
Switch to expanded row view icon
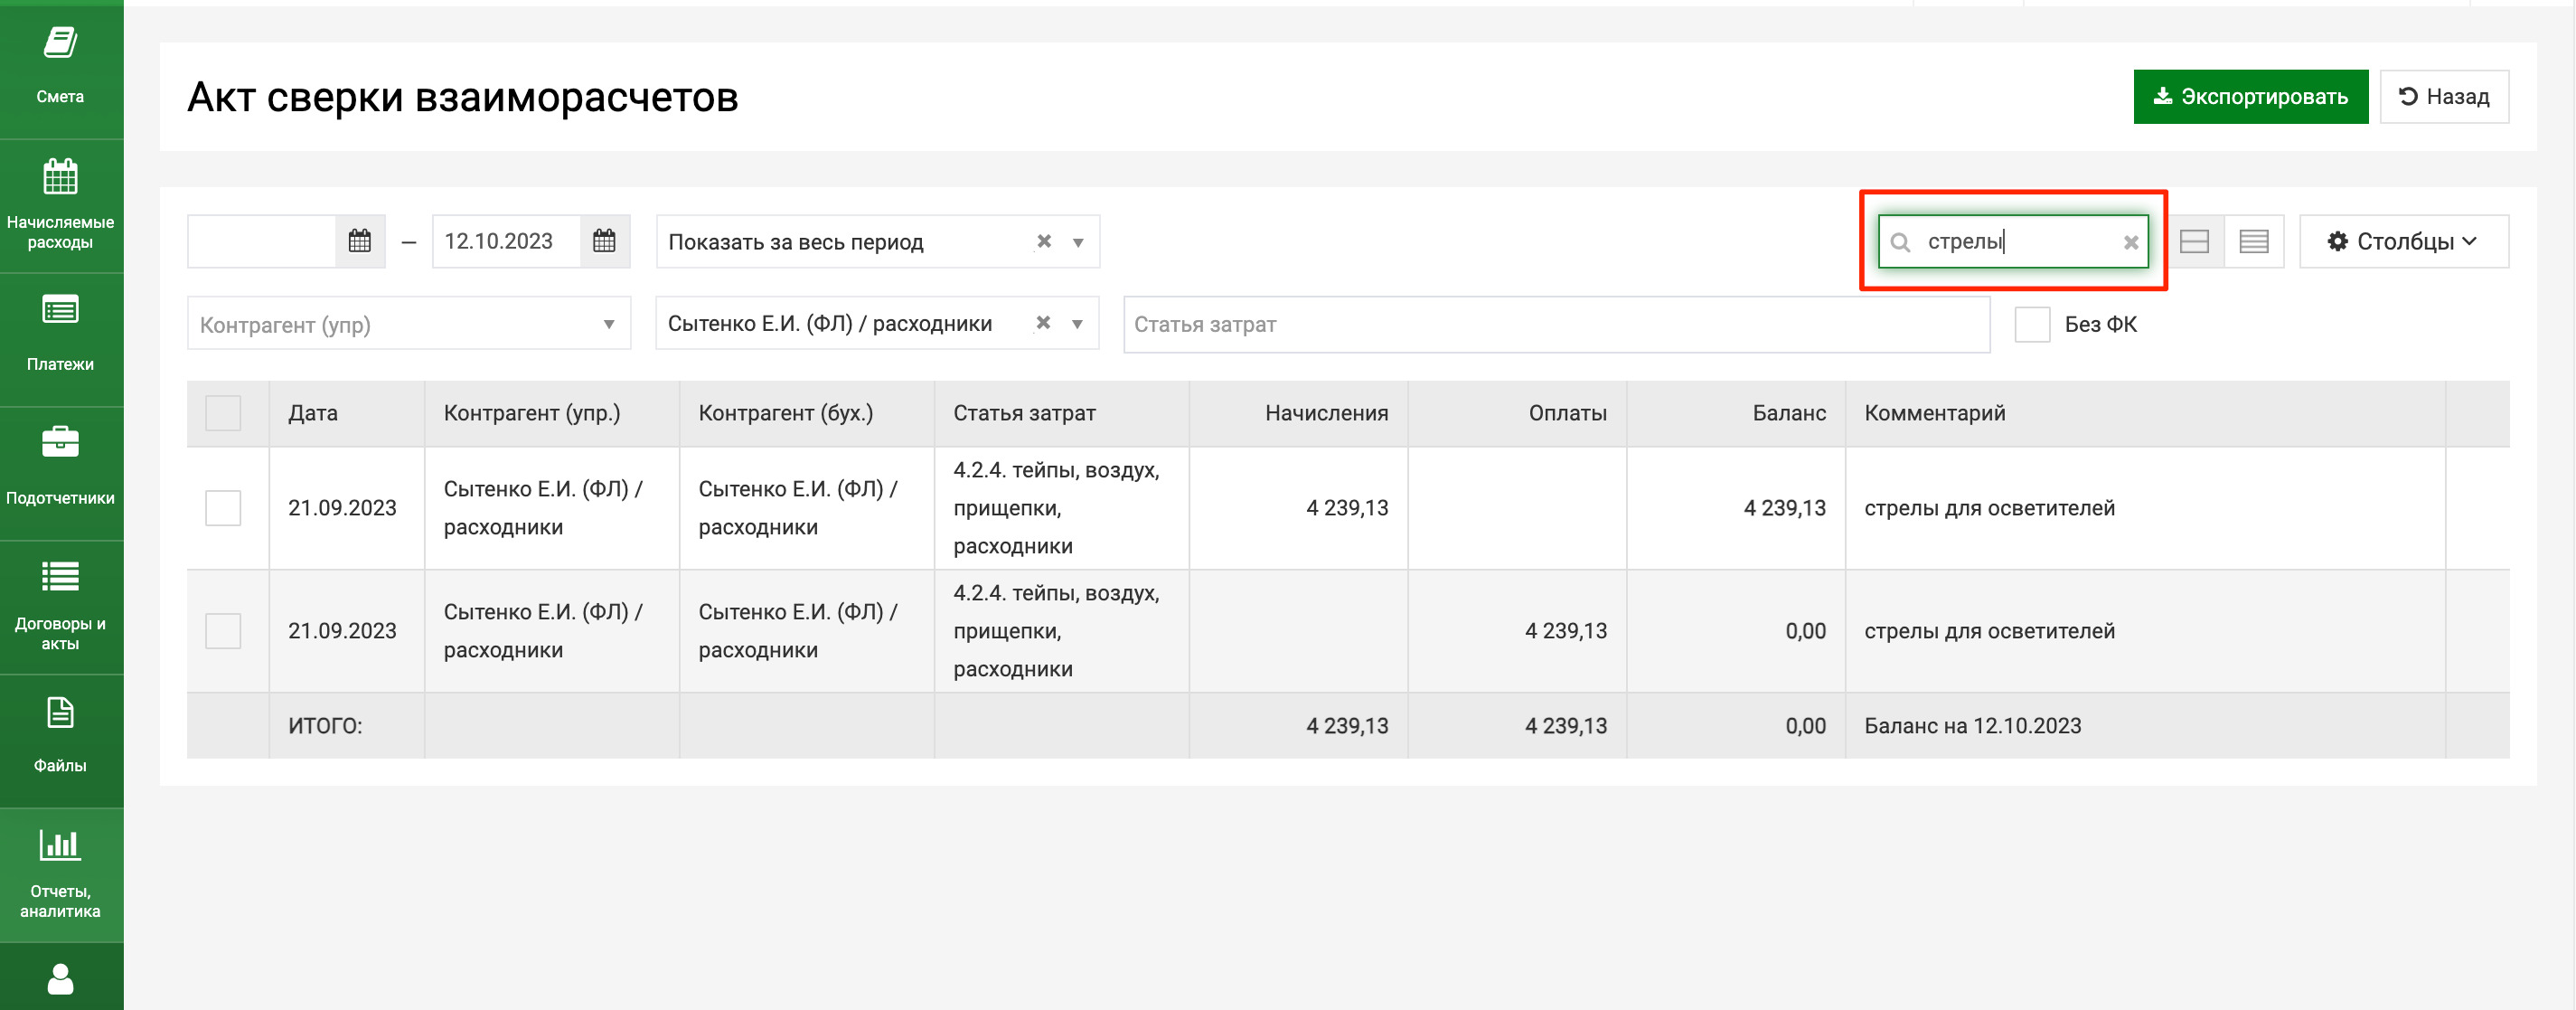coord(2194,241)
